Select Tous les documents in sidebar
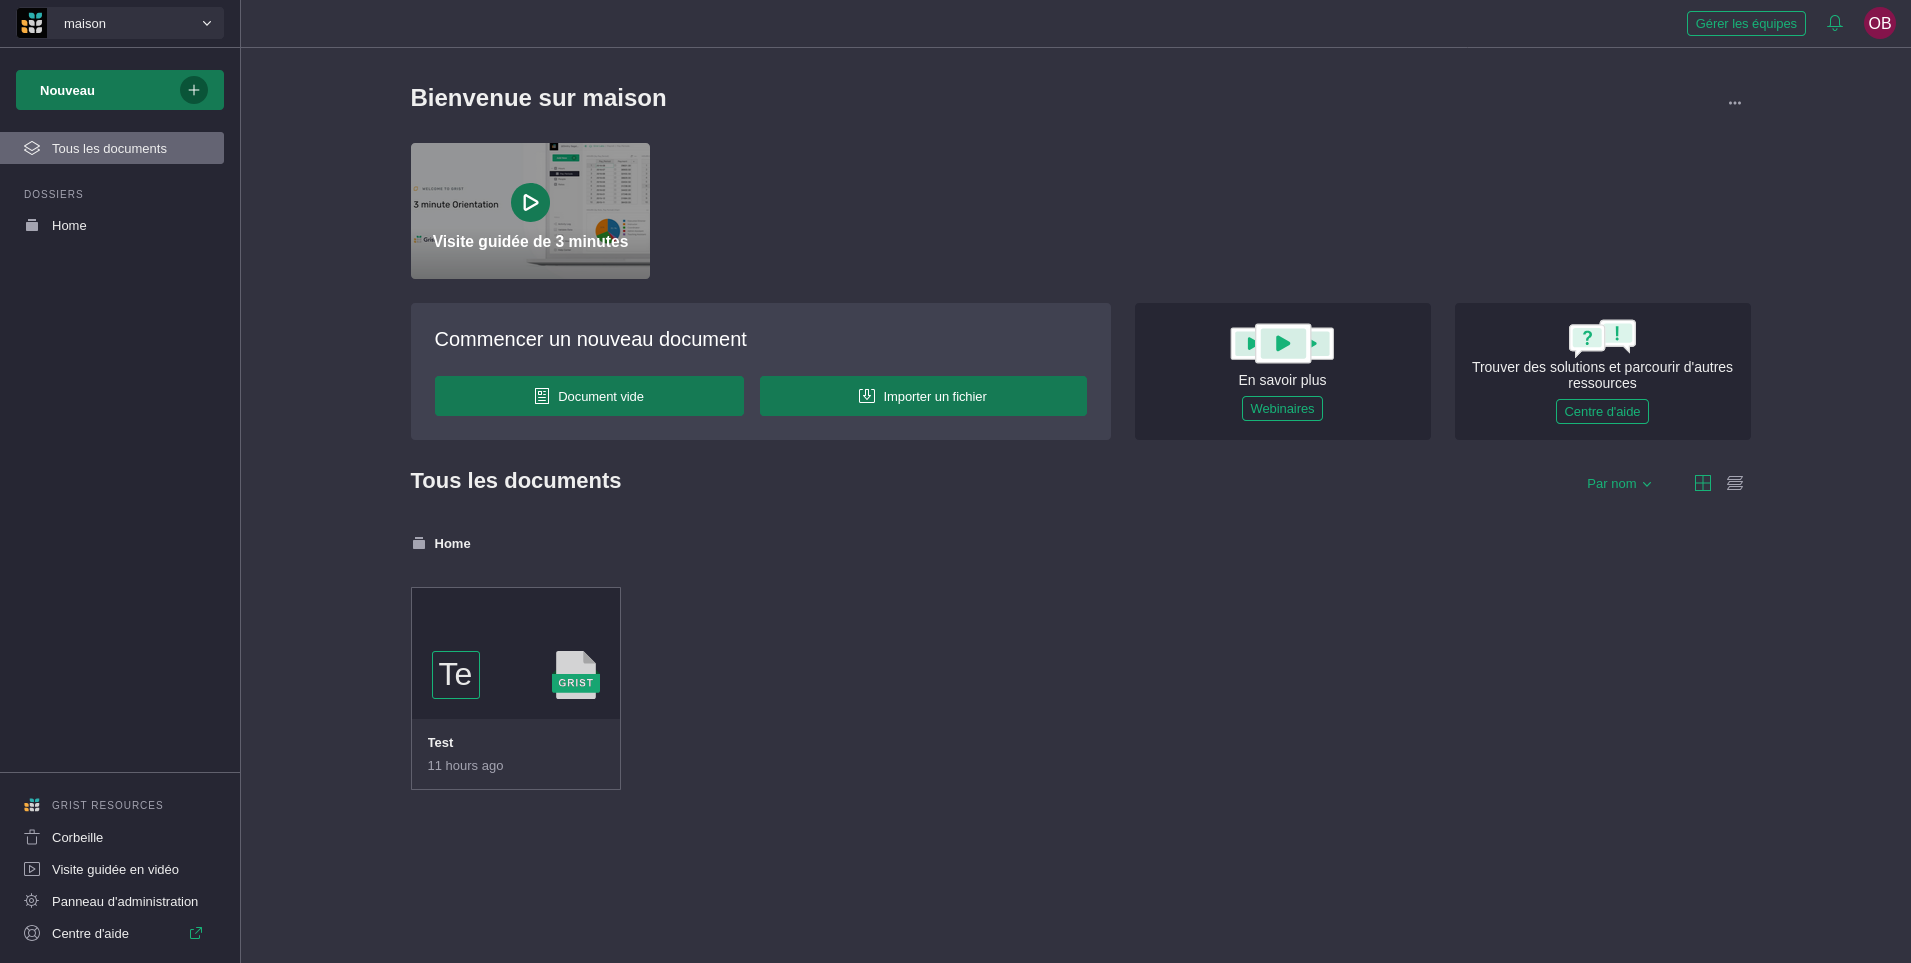Viewport: 1911px width, 963px height. pos(112,148)
